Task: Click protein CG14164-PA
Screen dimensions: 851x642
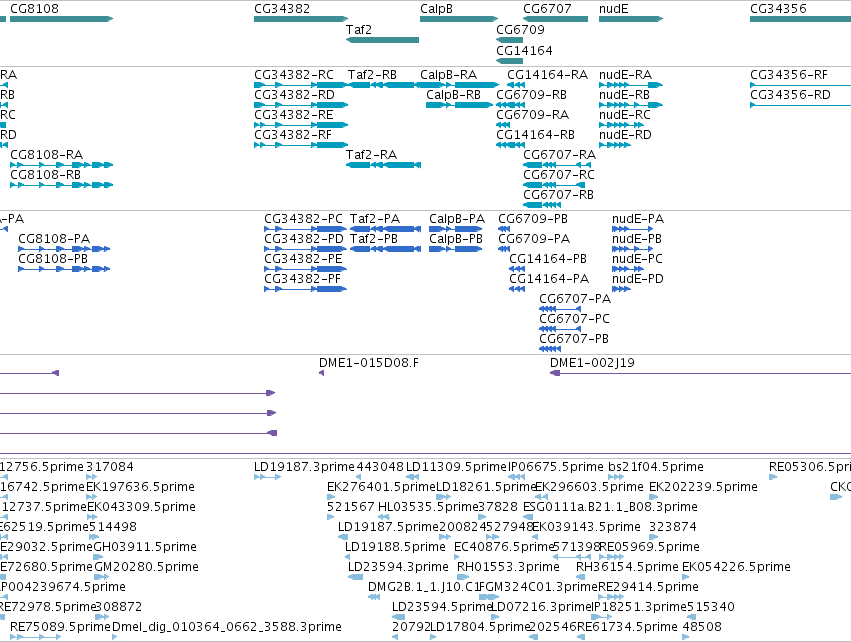Action: click(549, 279)
